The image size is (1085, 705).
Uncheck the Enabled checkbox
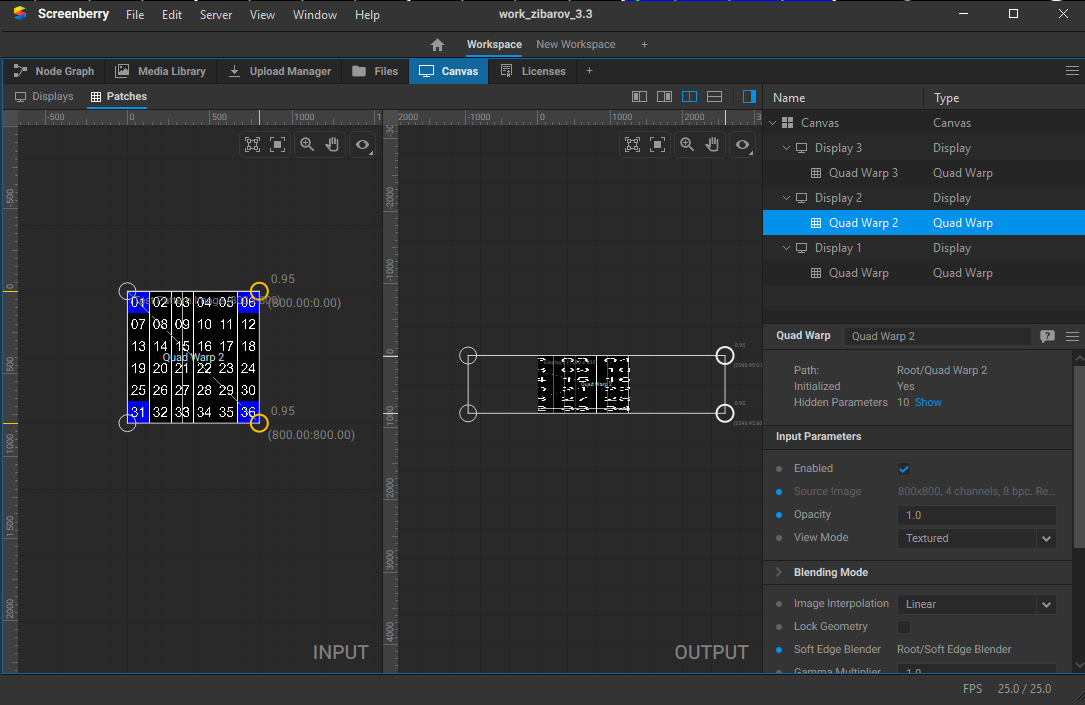coord(904,469)
